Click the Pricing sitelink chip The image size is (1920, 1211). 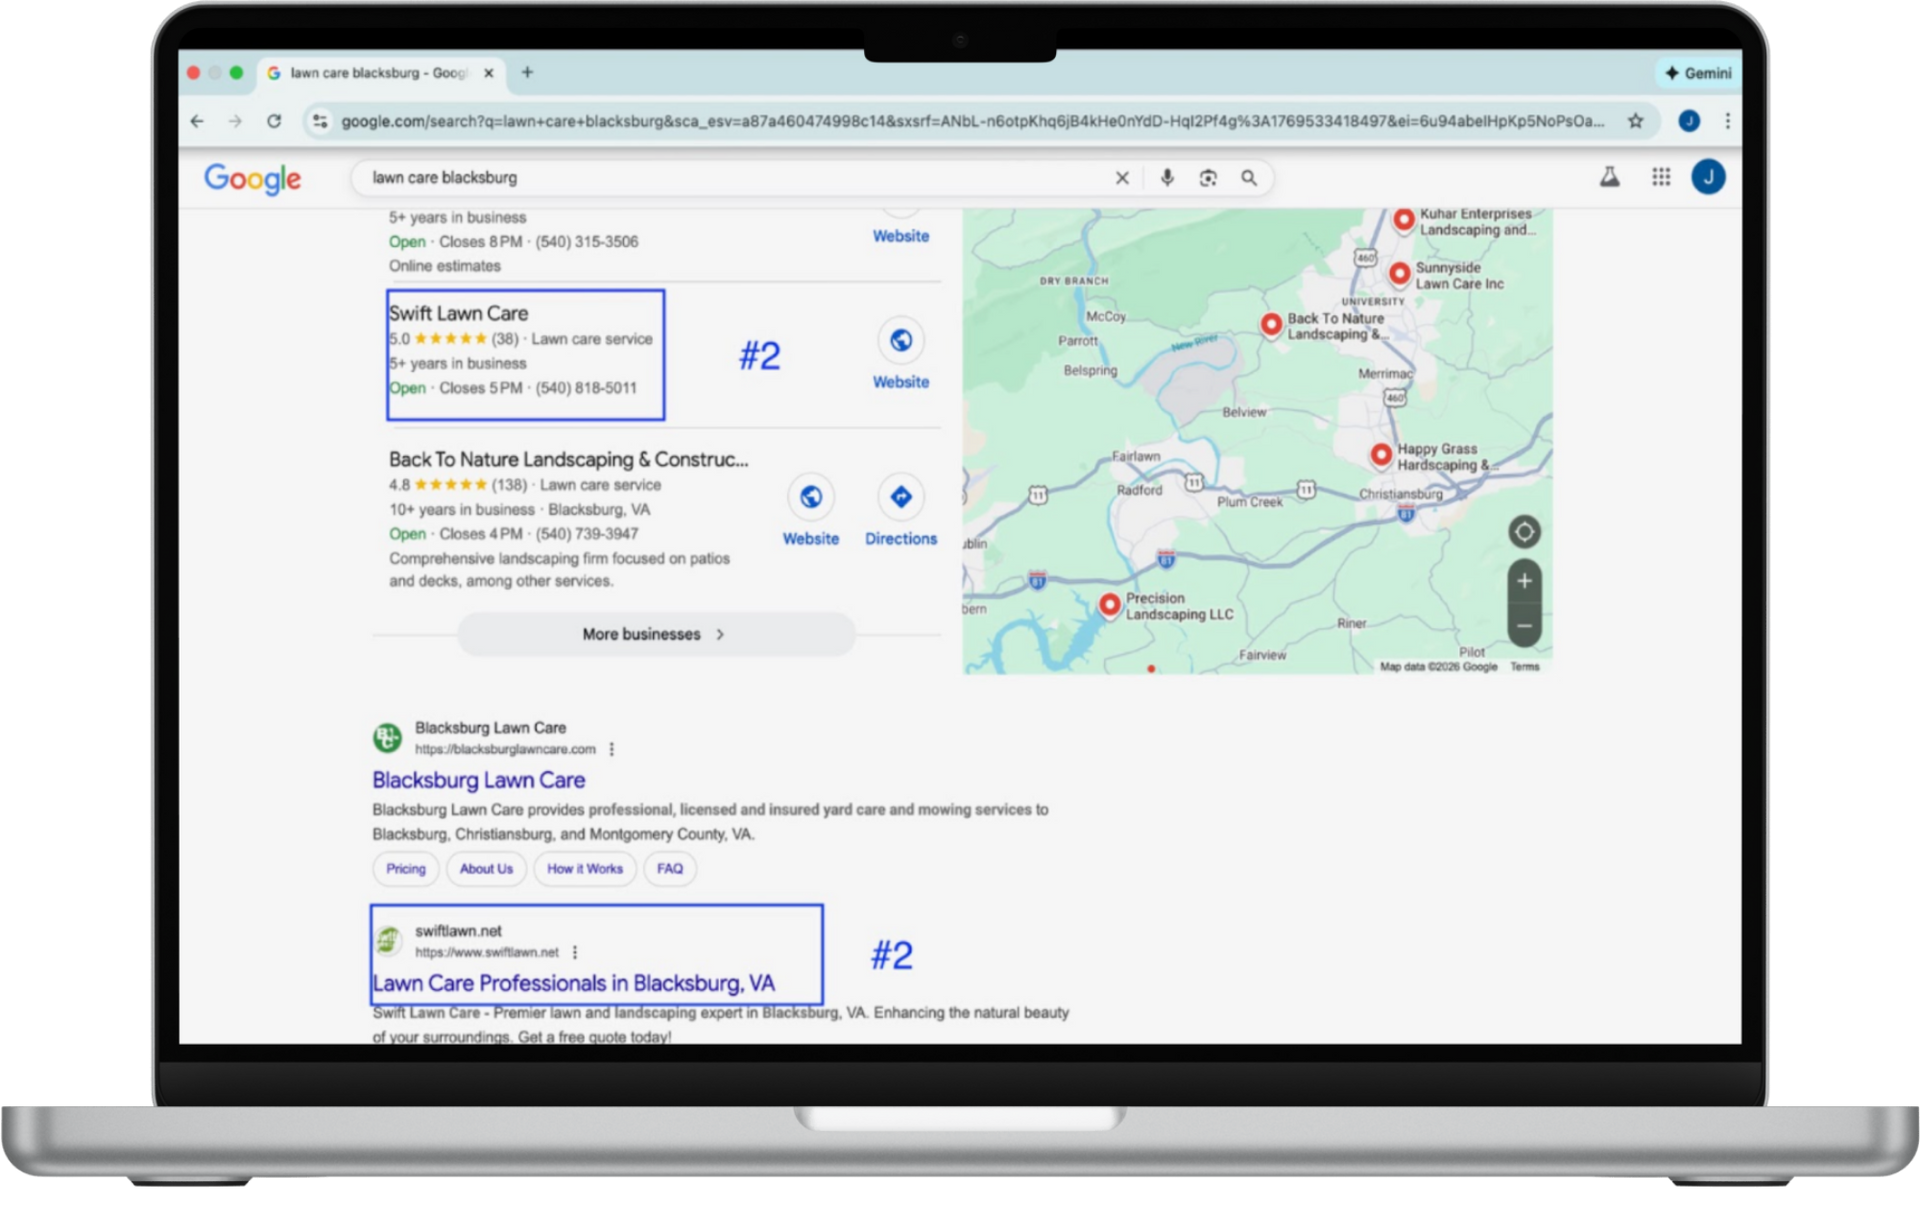pyautogui.click(x=405, y=869)
